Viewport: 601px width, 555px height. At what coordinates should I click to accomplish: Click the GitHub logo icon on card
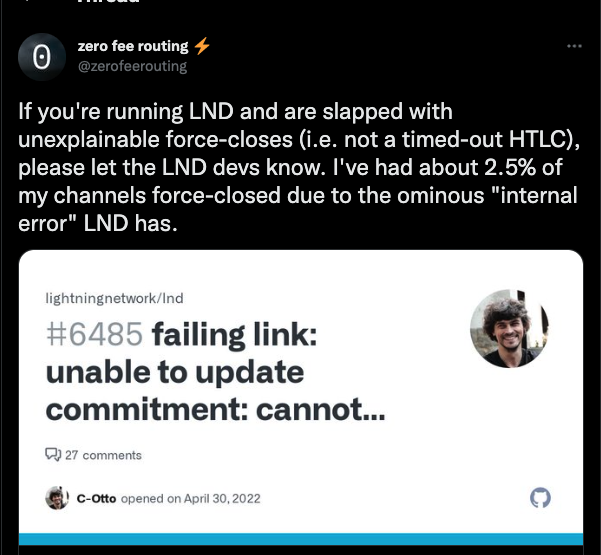[540, 498]
